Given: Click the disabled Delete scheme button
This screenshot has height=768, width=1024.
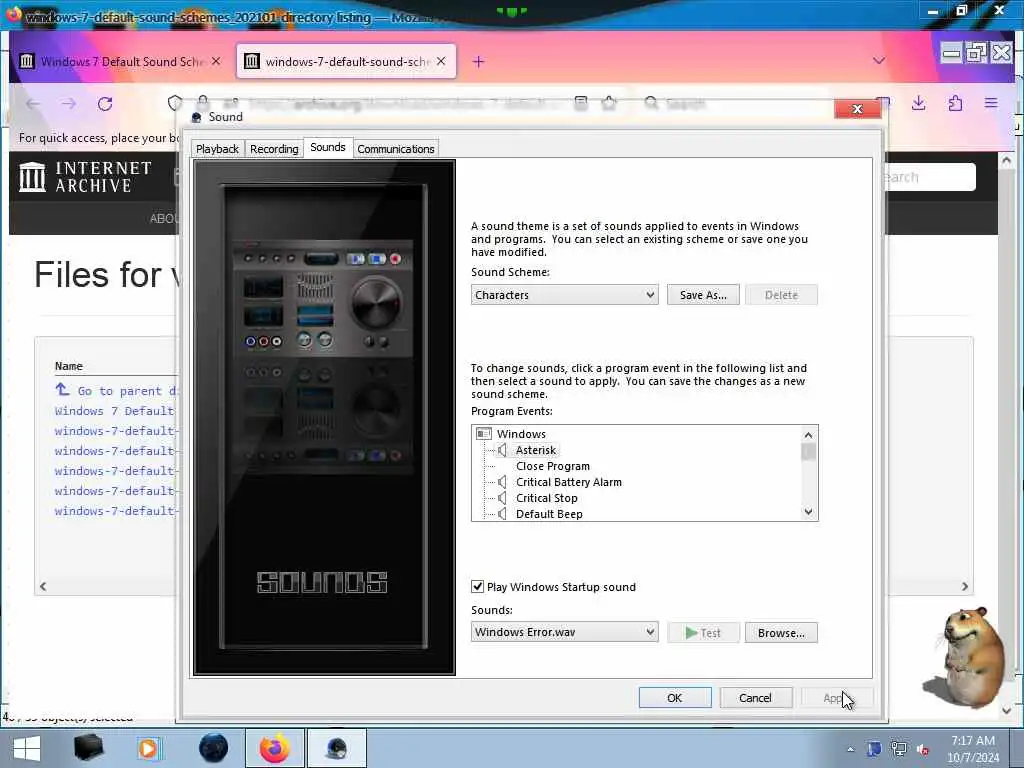Looking at the screenshot, I should tap(782, 295).
